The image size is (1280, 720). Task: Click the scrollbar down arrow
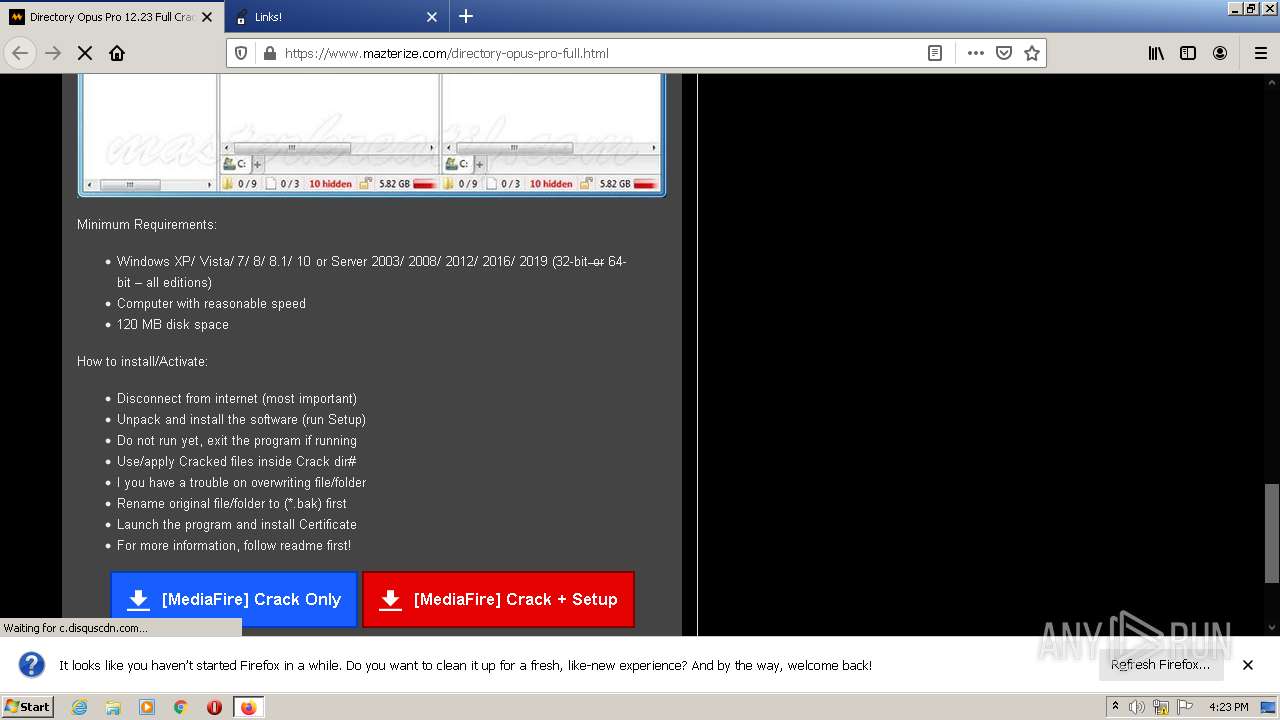pos(1272,628)
